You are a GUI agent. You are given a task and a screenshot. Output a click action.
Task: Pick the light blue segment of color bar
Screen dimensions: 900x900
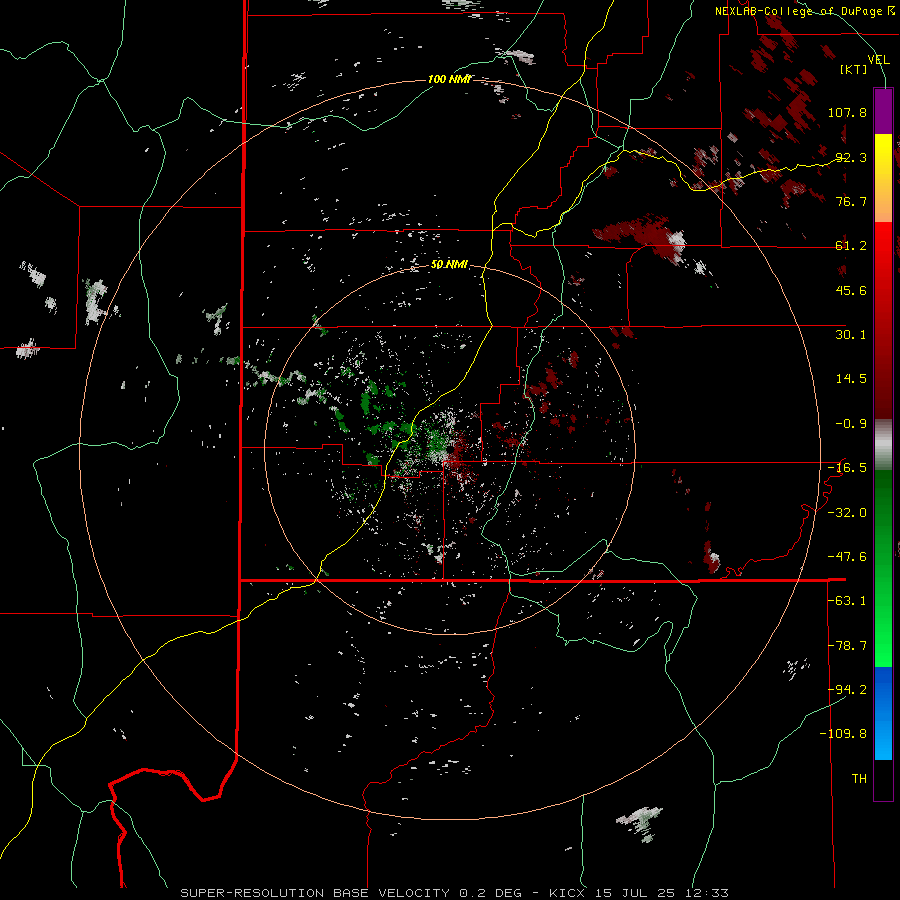[x=883, y=740]
